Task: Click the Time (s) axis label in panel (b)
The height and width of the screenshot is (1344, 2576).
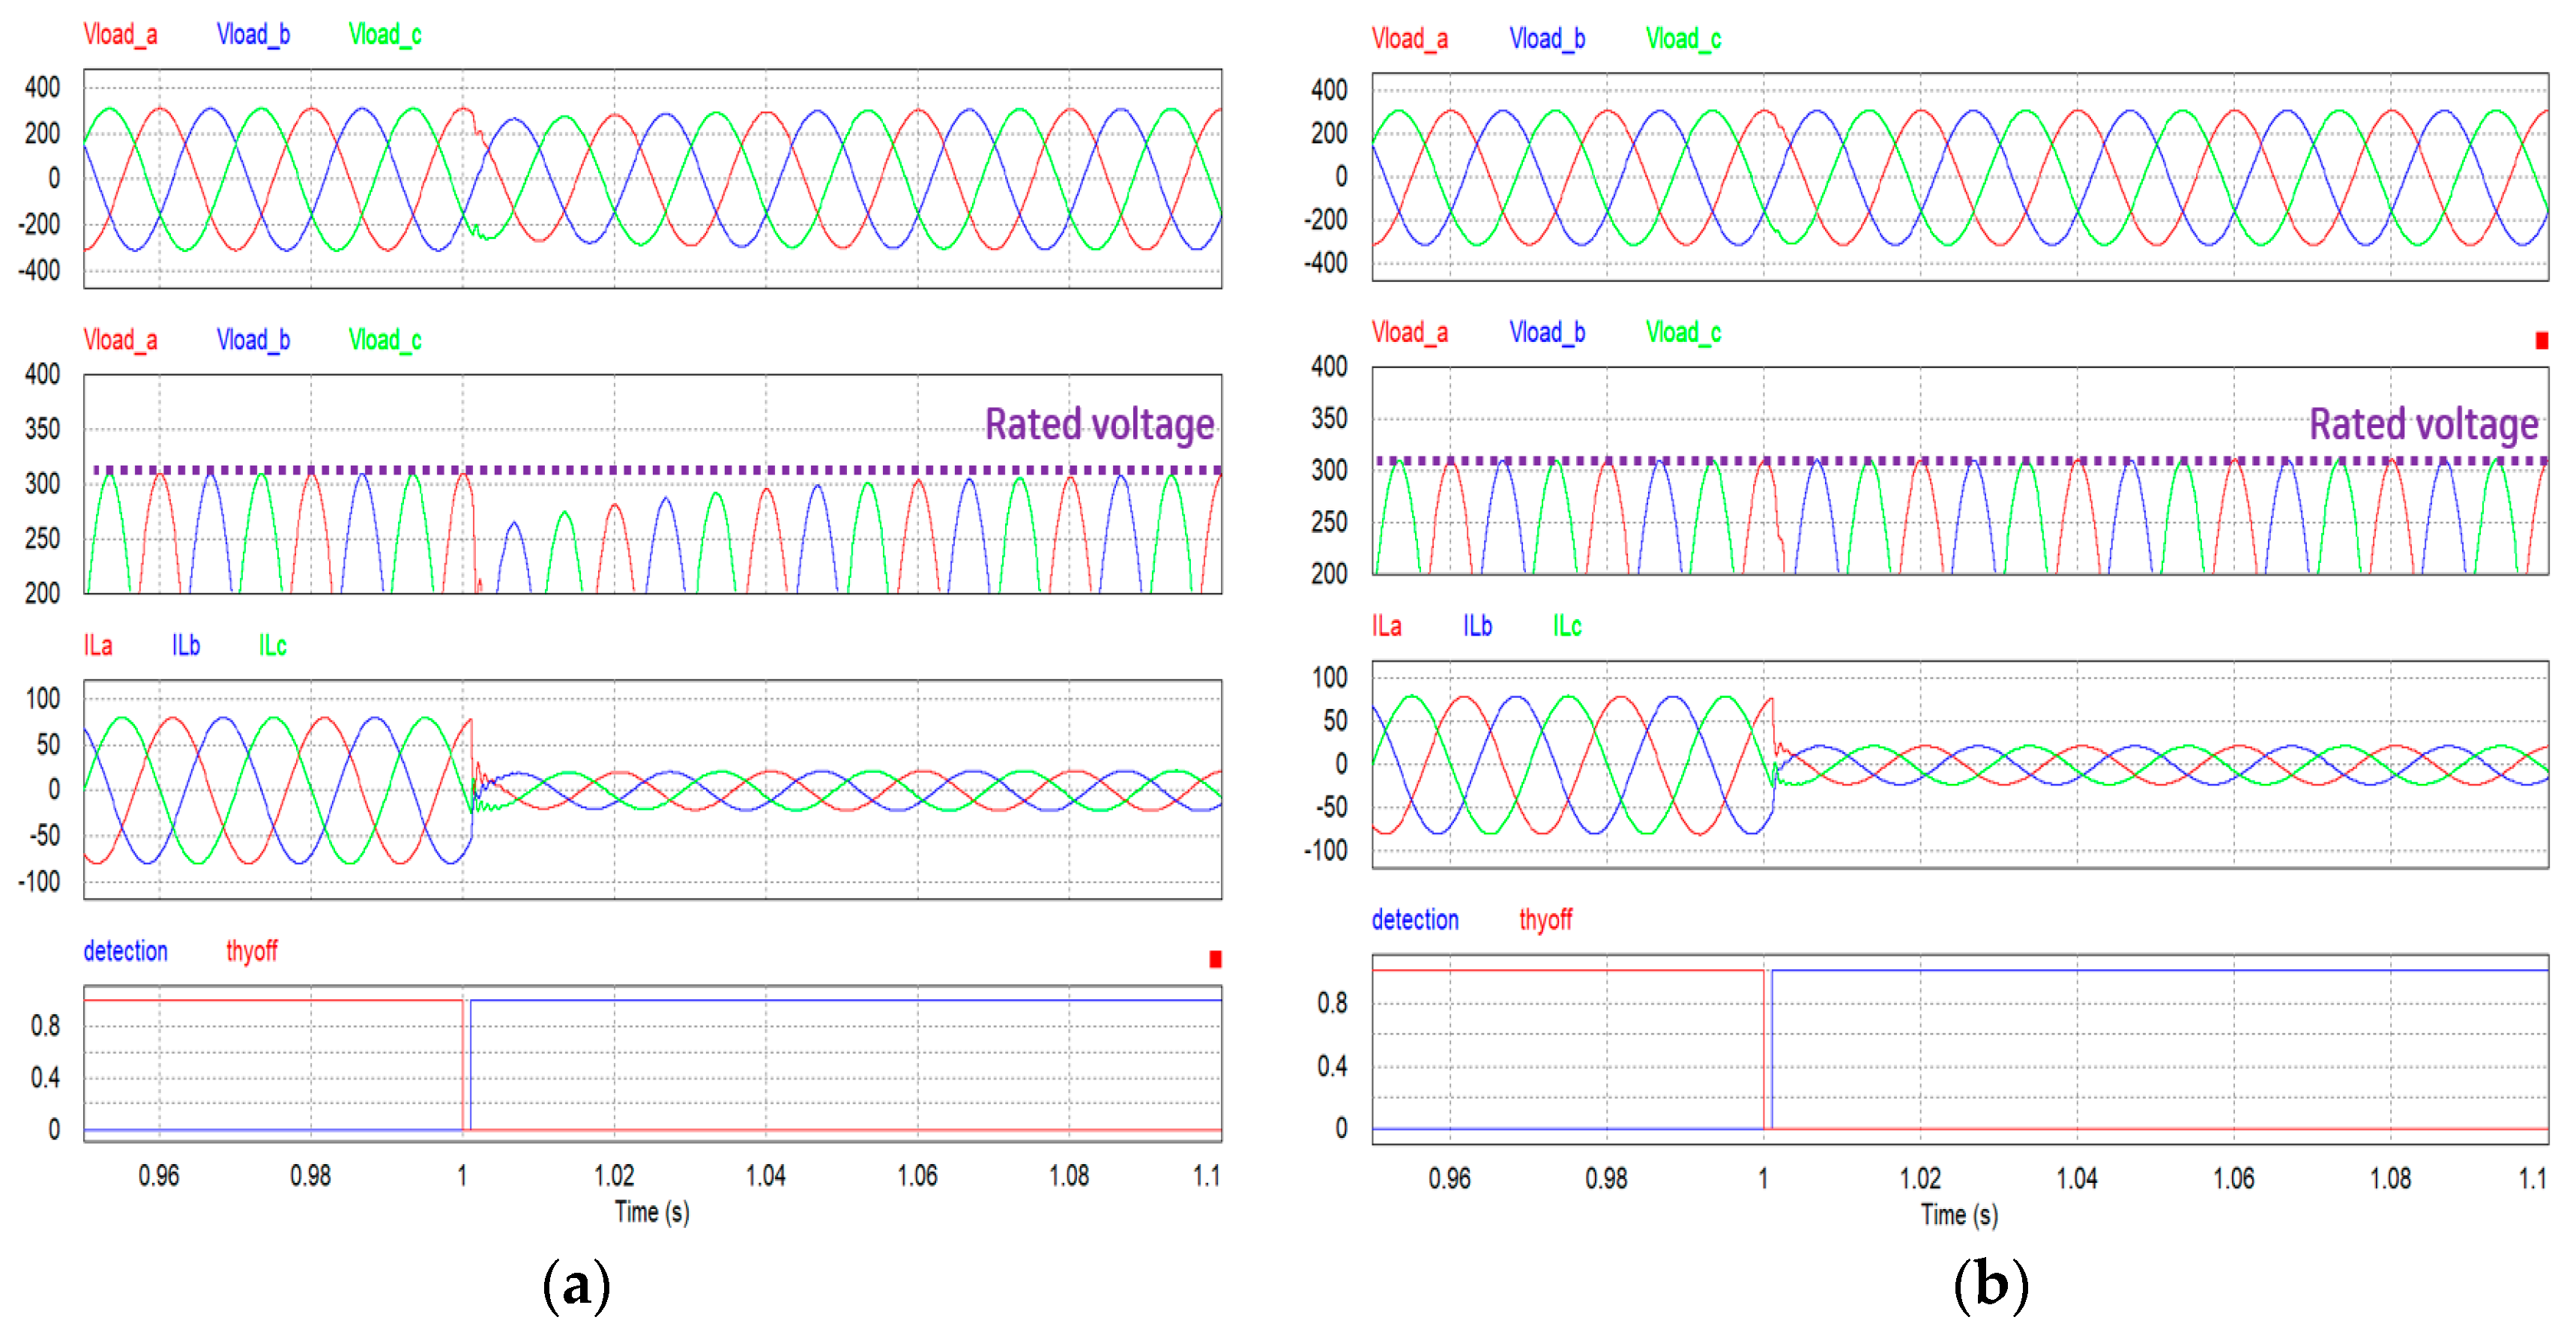Action: tap(1959, 1214)
